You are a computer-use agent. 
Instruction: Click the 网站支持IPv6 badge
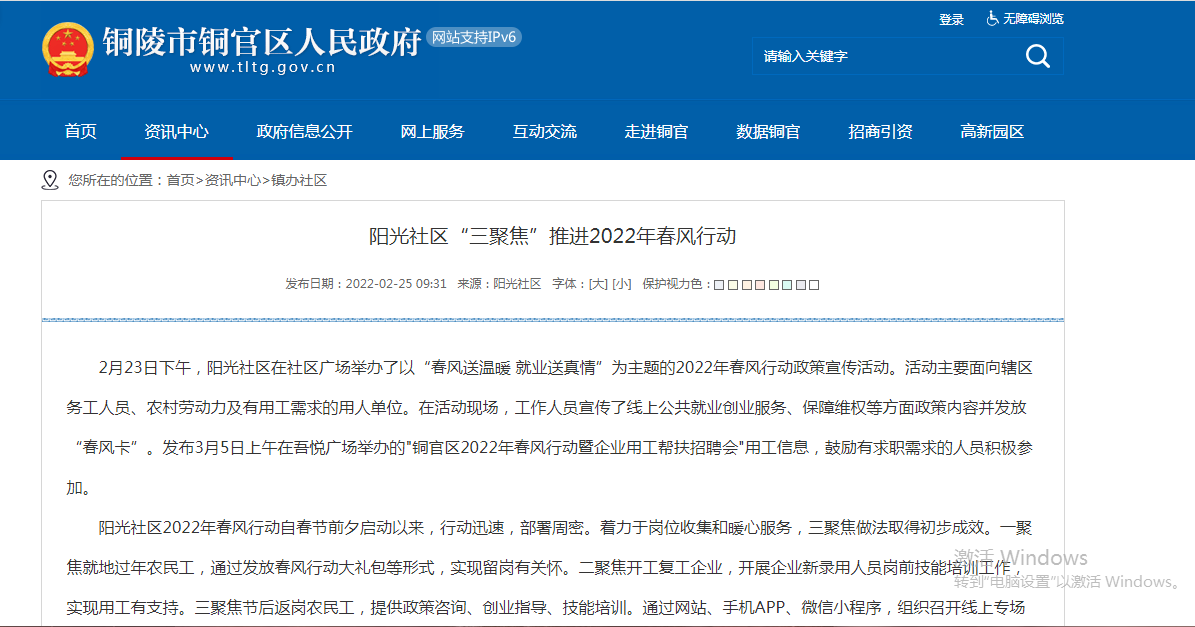click(x=474, y=38)
